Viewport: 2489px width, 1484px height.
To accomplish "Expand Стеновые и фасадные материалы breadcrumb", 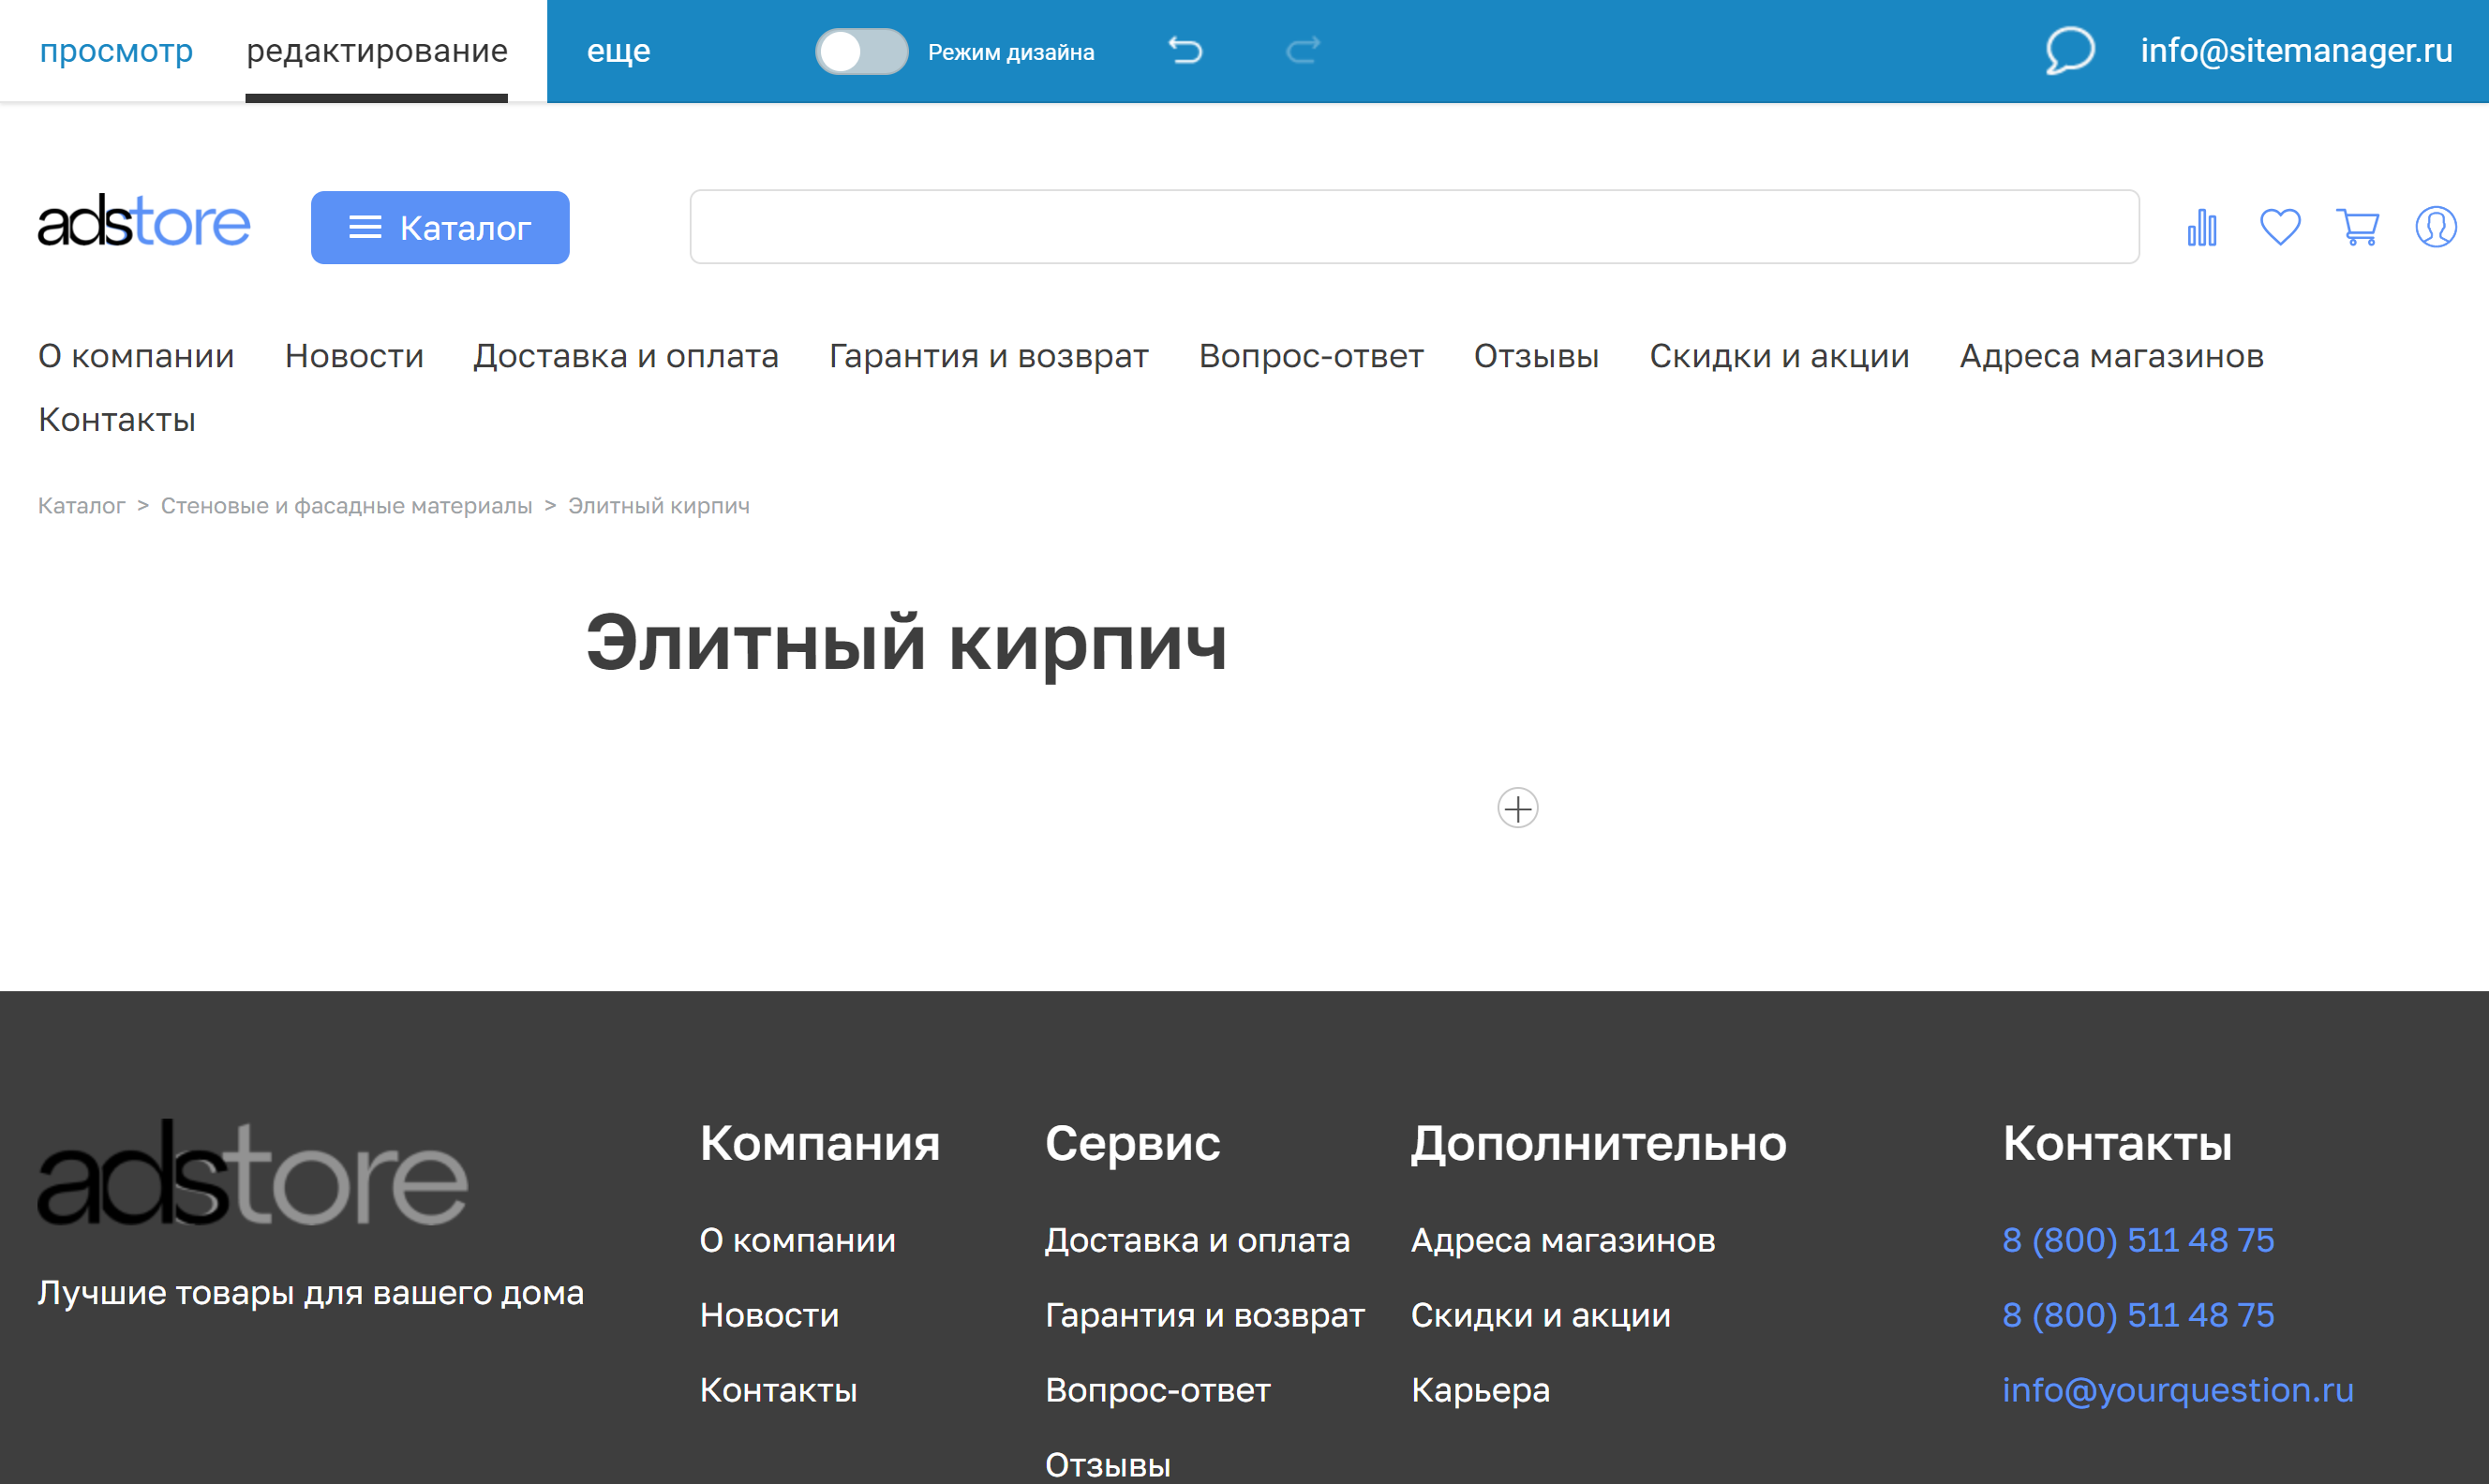I will point(346,505).
